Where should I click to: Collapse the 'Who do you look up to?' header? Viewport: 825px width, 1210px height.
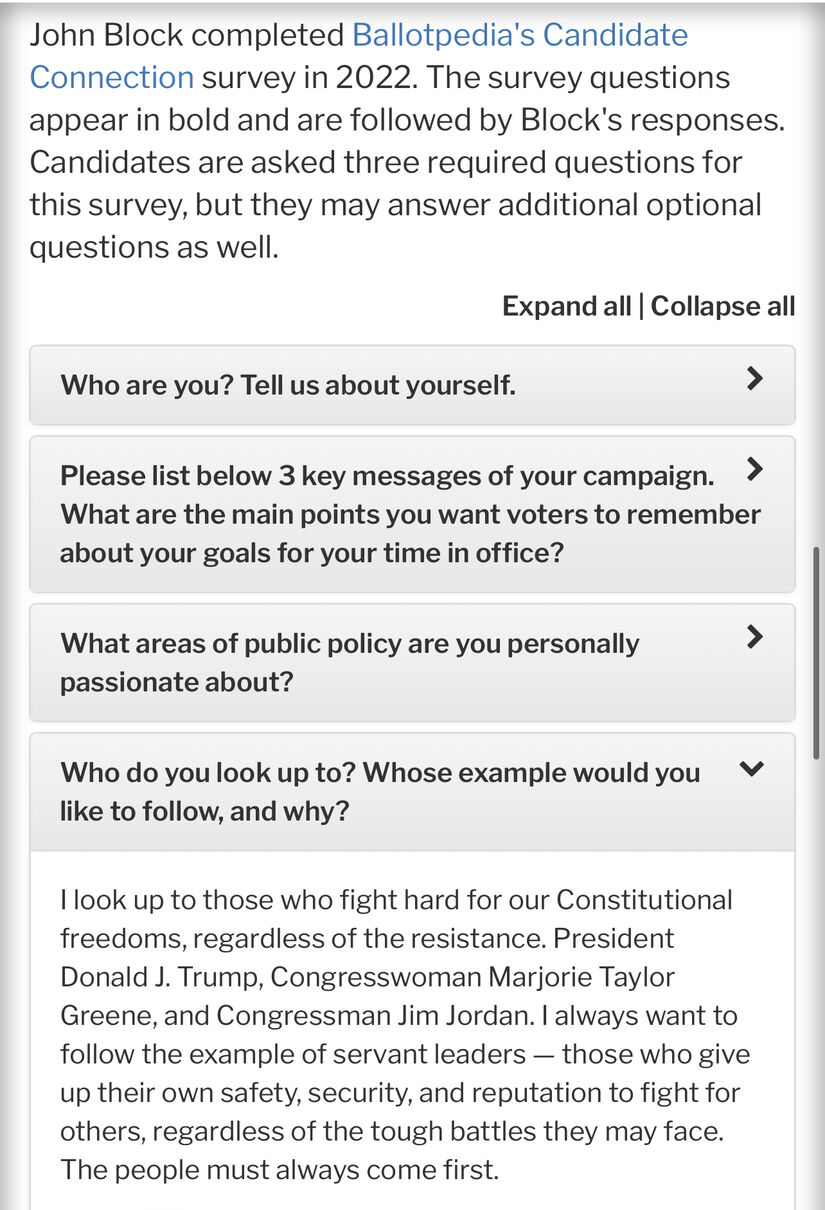(x=412, y=792)
